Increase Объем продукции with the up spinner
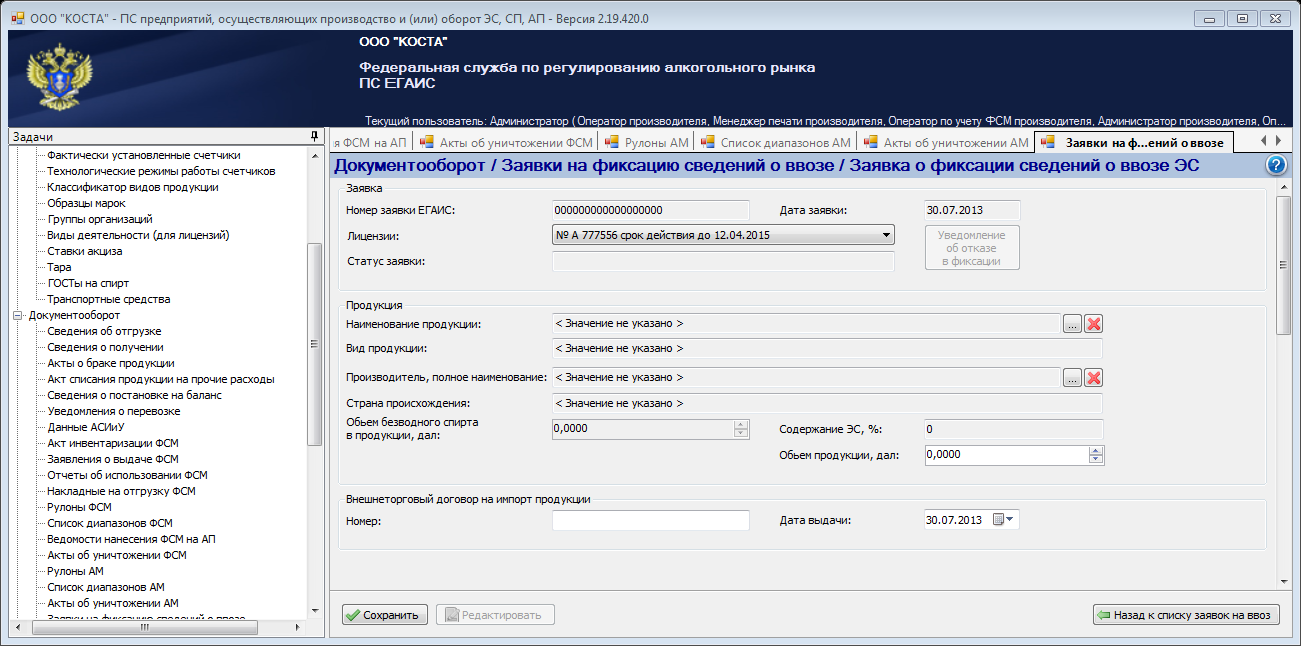The image size is (1301, 646). click(1097, 450)
